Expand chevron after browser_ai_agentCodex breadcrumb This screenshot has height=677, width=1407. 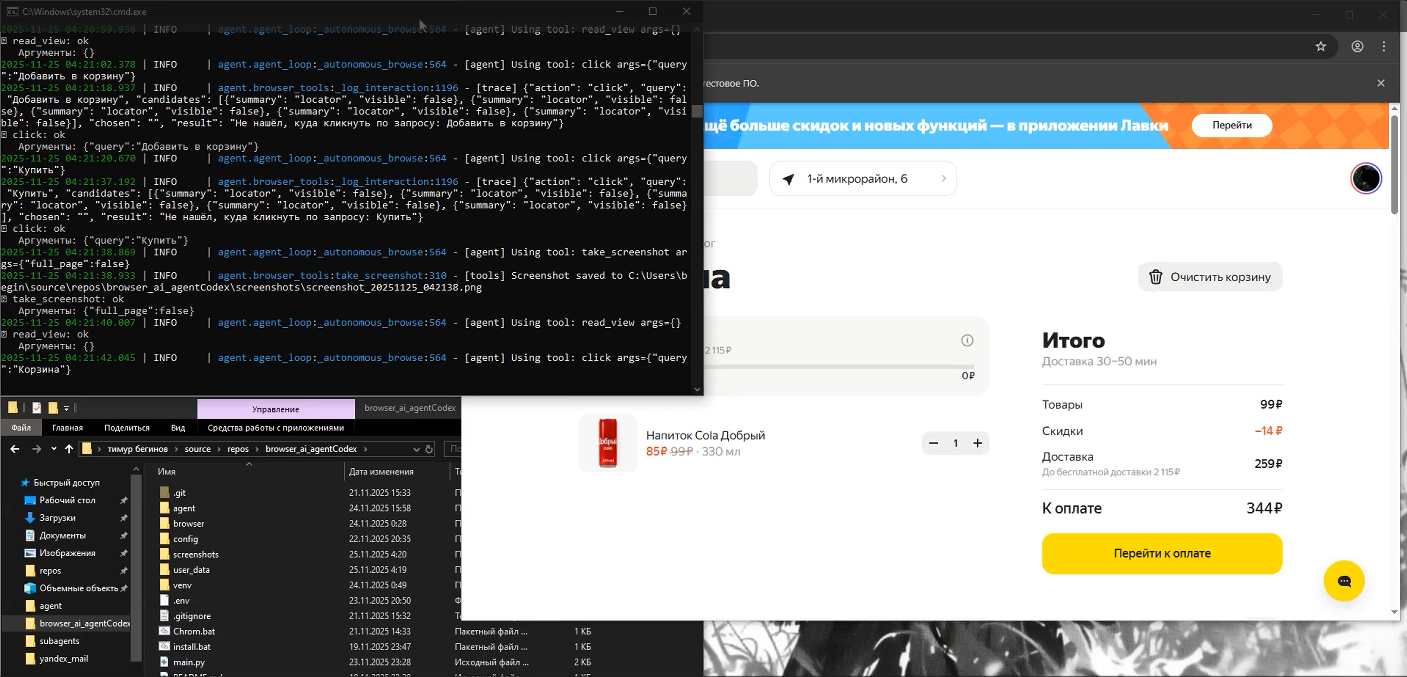(x=366, y=449)
